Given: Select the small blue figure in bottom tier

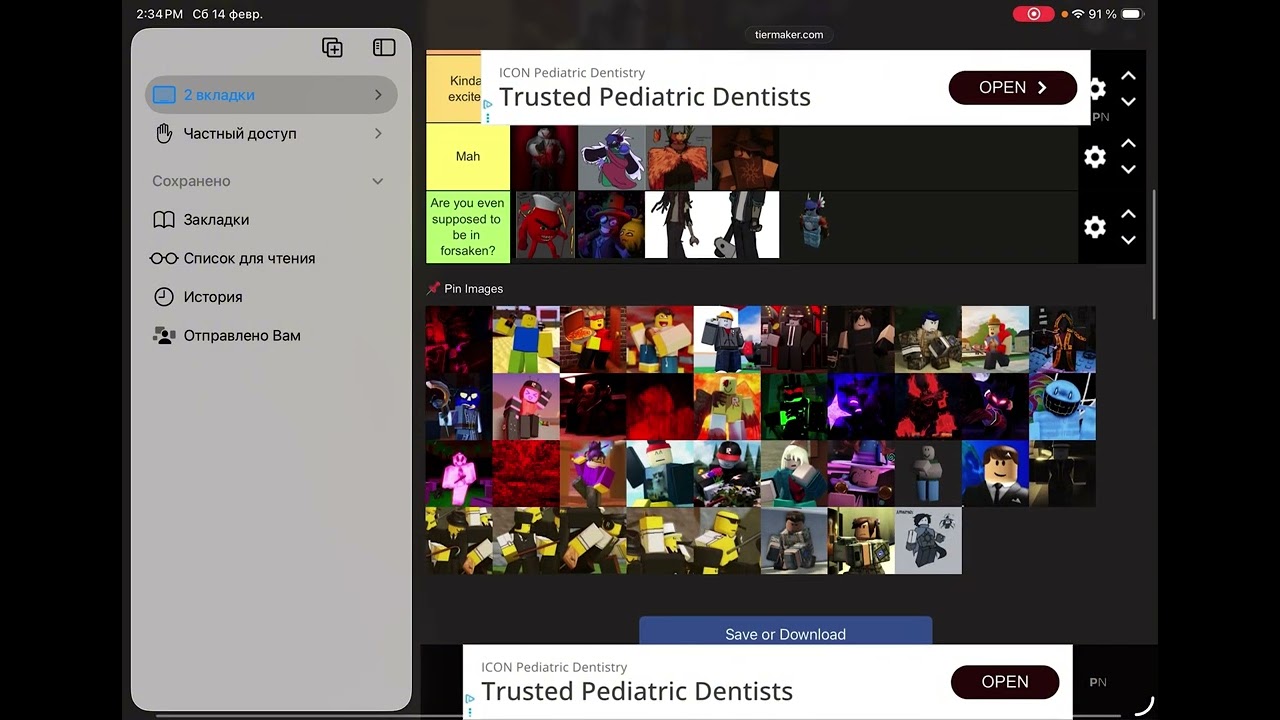Looking at the screenshot, I should (813, 222).
